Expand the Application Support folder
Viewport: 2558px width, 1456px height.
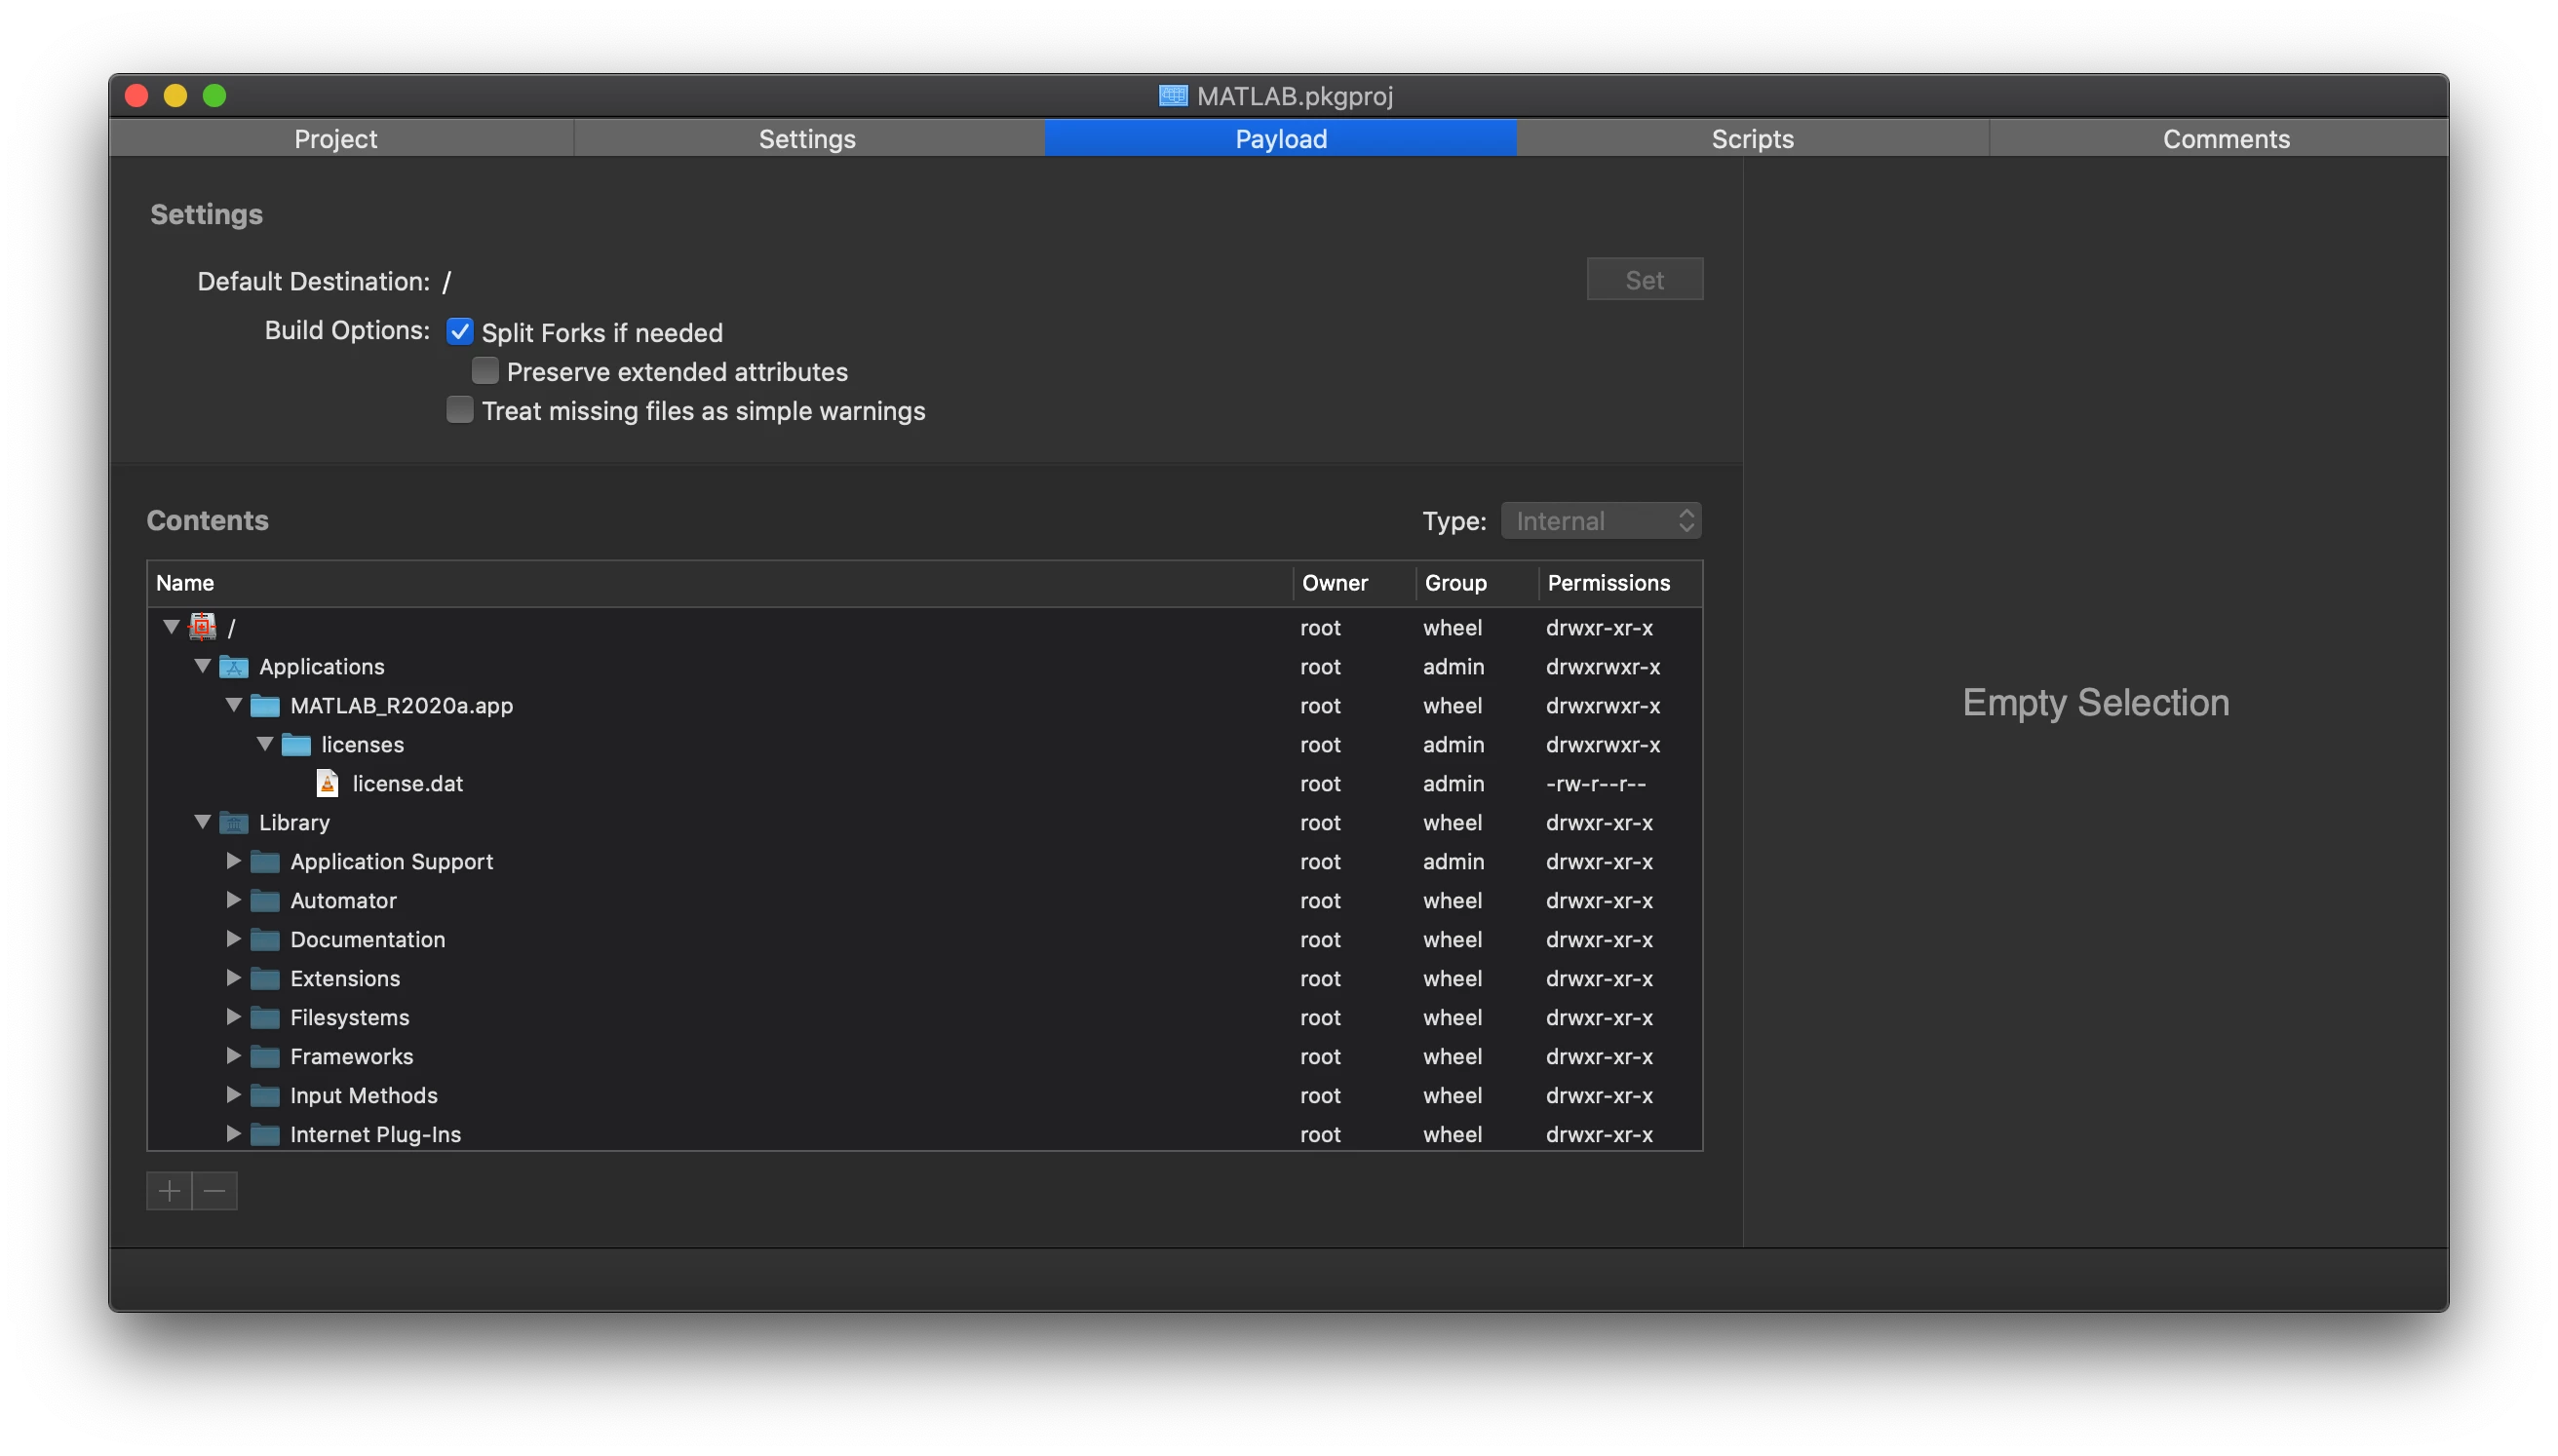click(233, 861)
